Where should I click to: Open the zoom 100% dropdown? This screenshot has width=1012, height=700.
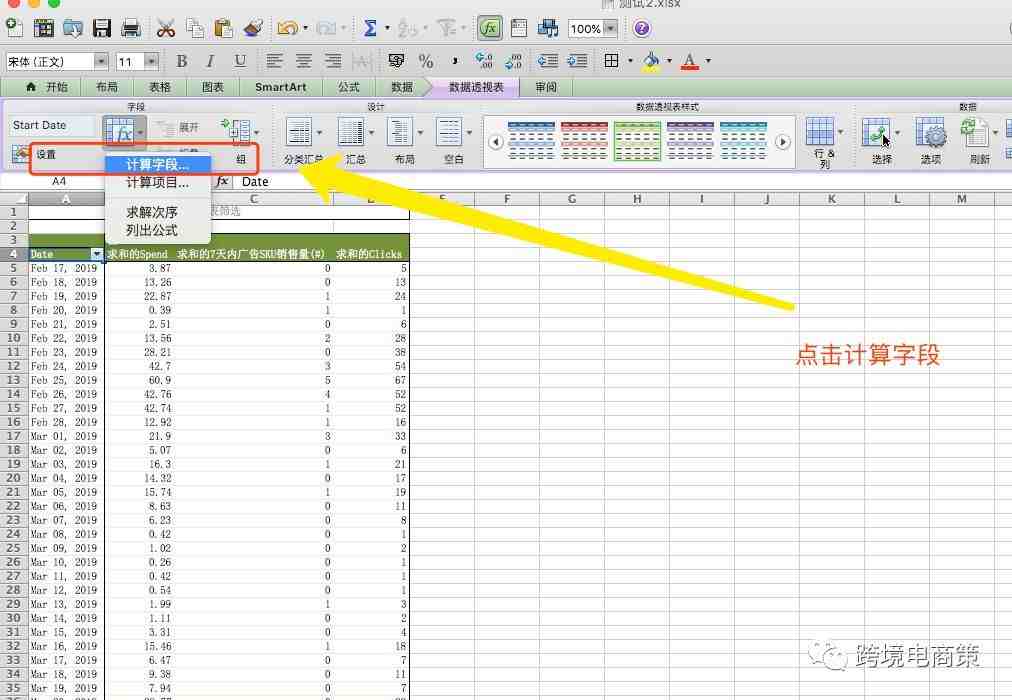pyautogui.click(x=611, y=28)
